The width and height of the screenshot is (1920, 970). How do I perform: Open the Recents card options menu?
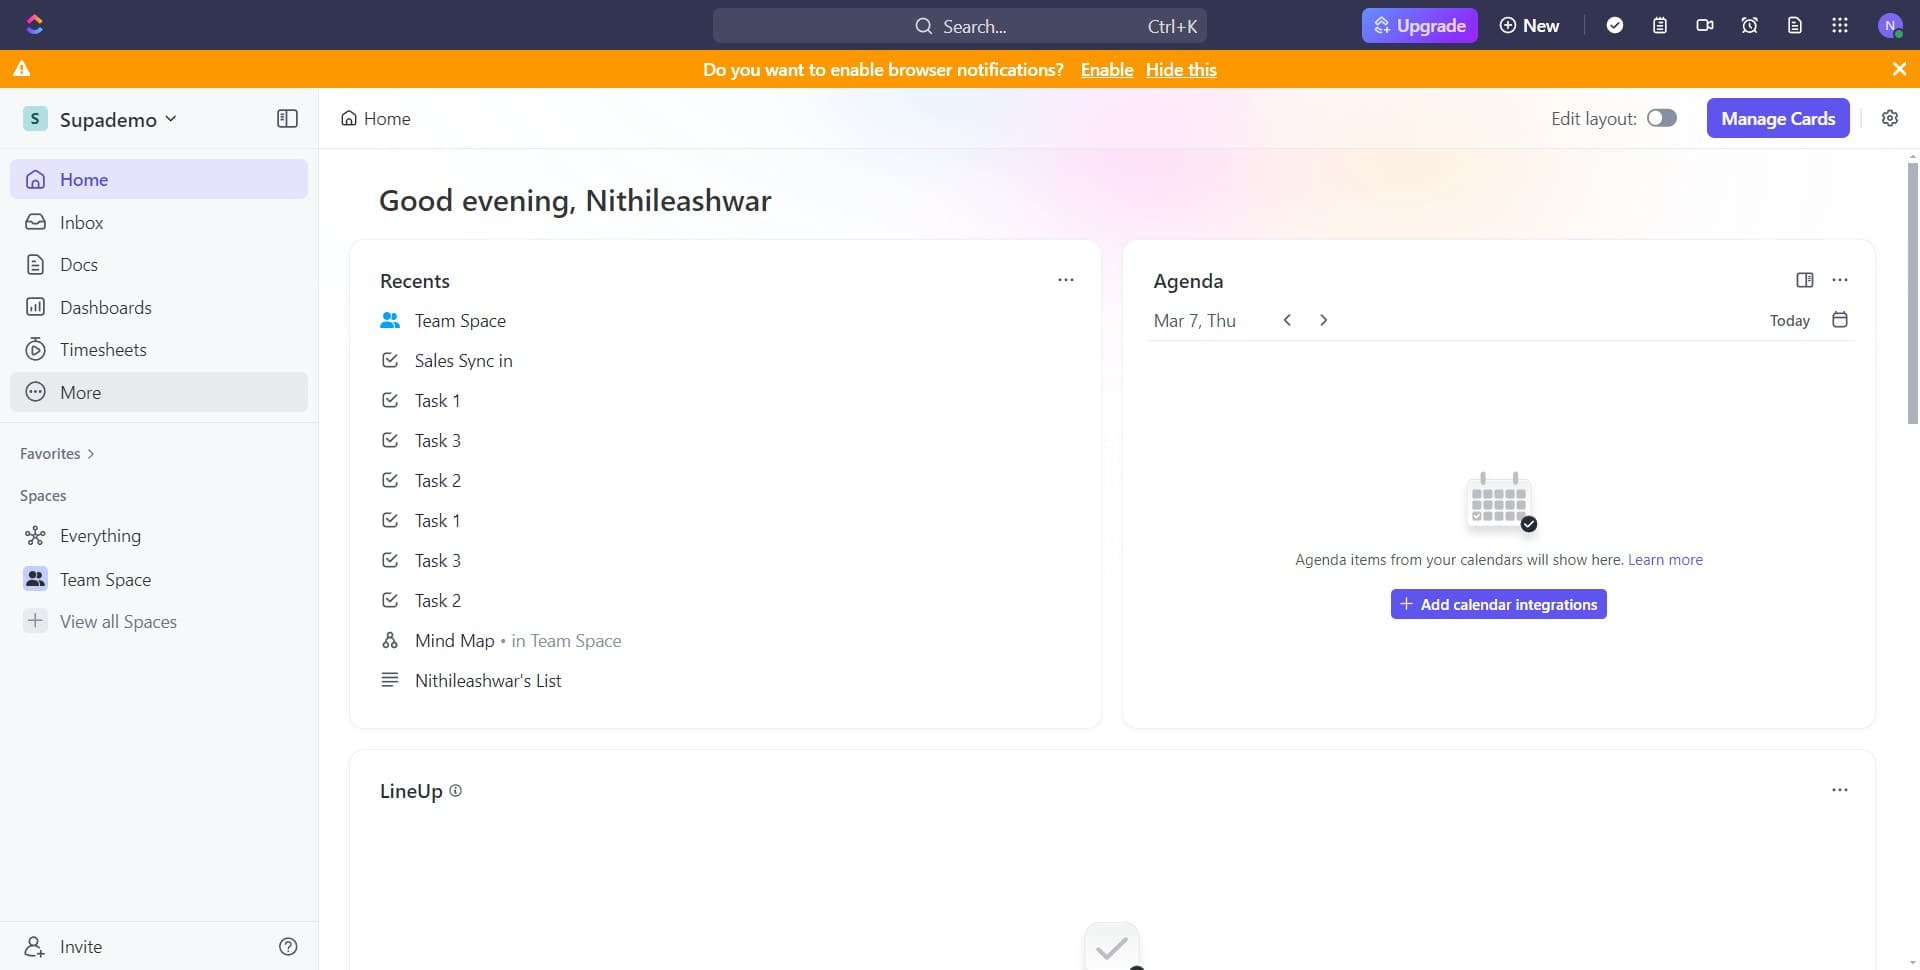pos(1066,280)
